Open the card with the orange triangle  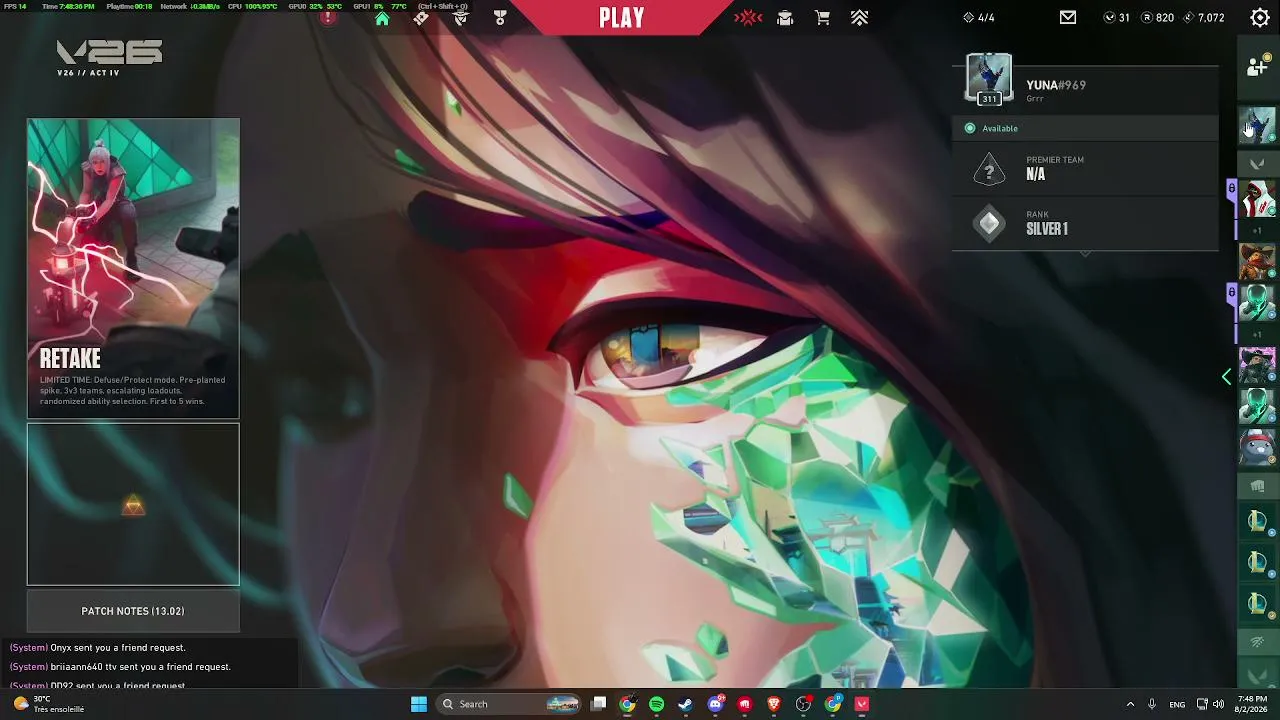pyautogui.click(x=133, y=504)
